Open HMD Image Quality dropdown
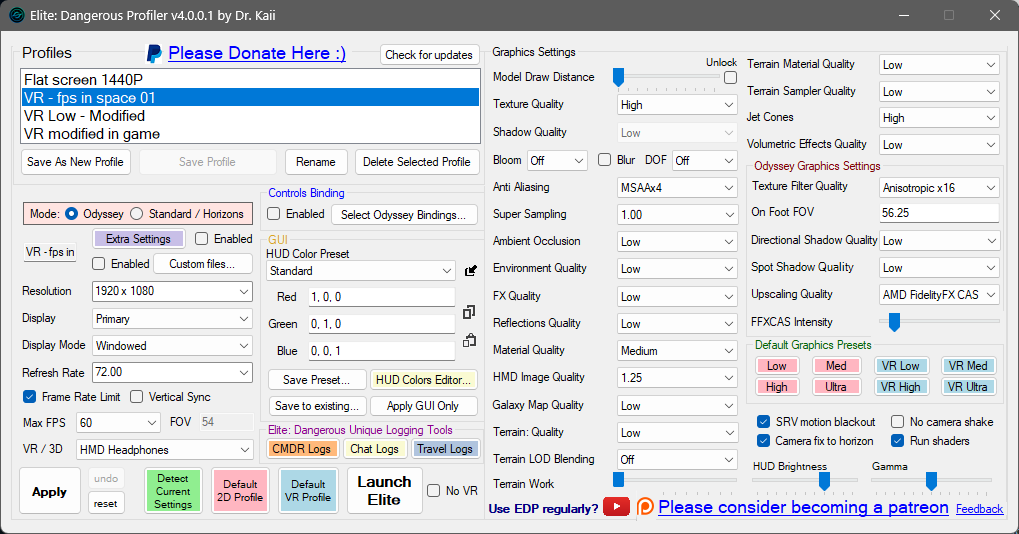1019x534 pixels. point(677,377)
